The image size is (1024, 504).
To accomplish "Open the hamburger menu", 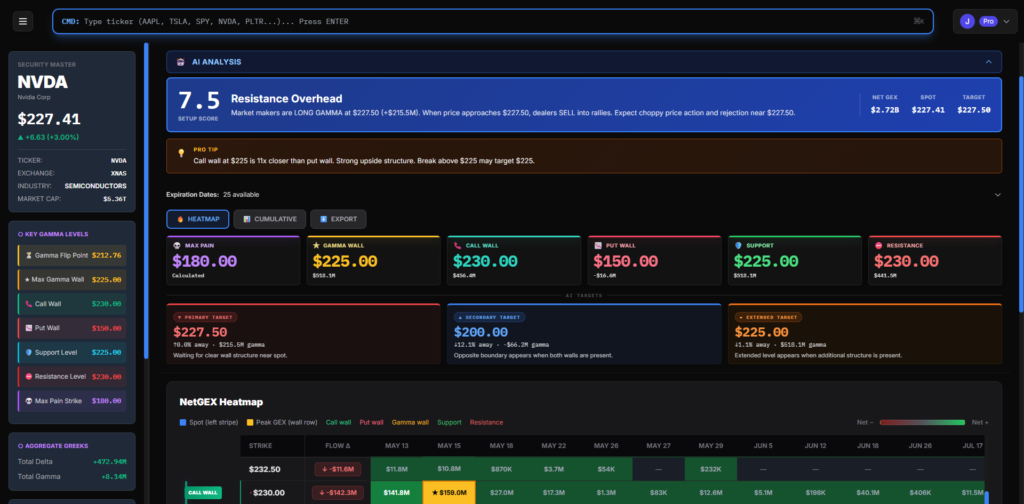I will tap(23, 22).
